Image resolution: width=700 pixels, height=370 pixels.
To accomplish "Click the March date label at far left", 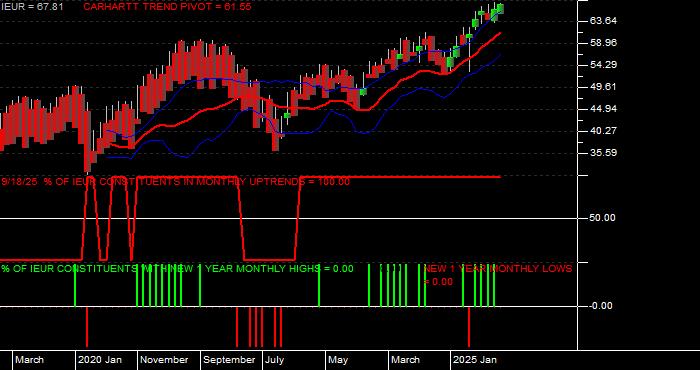I will [x=29, y=360].
